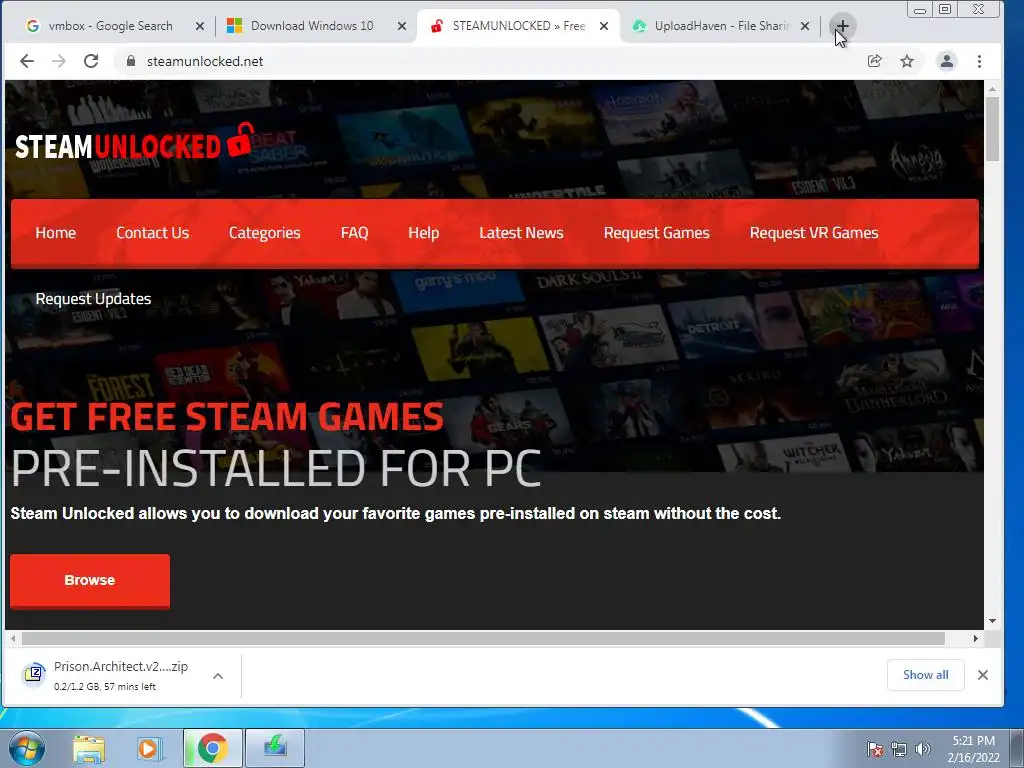Close the downloads bar
Viewport: 1024px width, 768px height.
pos(983,675)
